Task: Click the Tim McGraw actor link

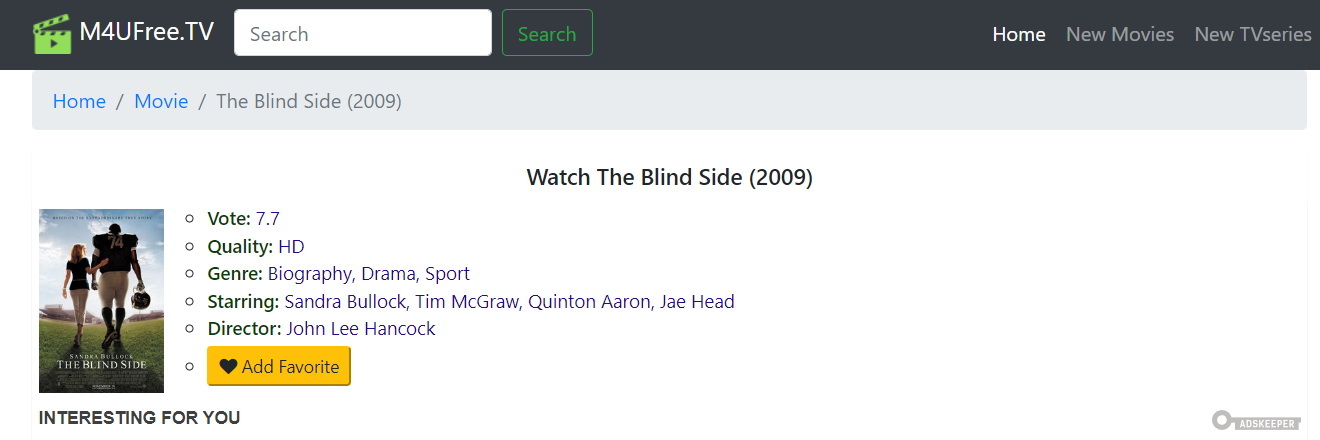Action: coord(467,301)
